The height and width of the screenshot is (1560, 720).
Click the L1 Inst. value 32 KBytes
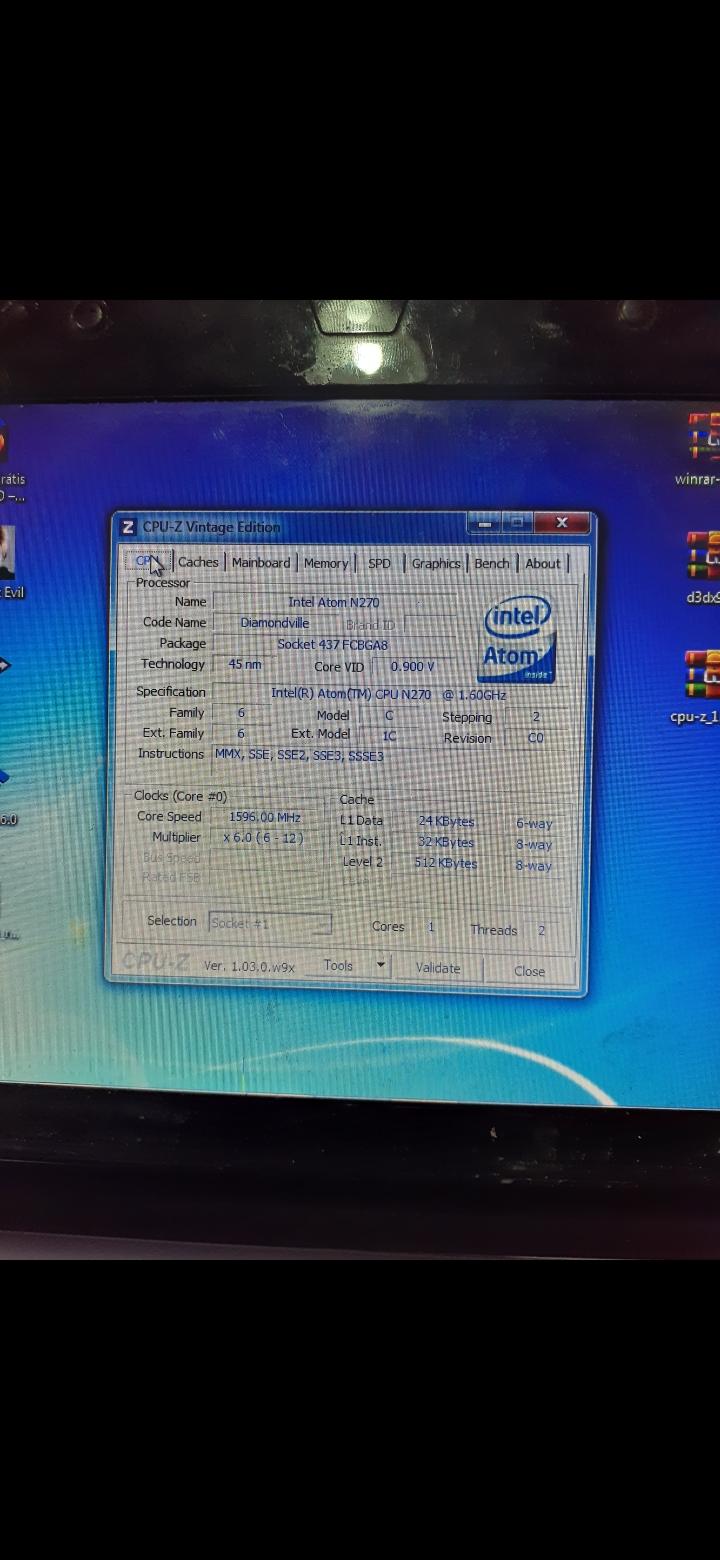click(x=446, y=842)
